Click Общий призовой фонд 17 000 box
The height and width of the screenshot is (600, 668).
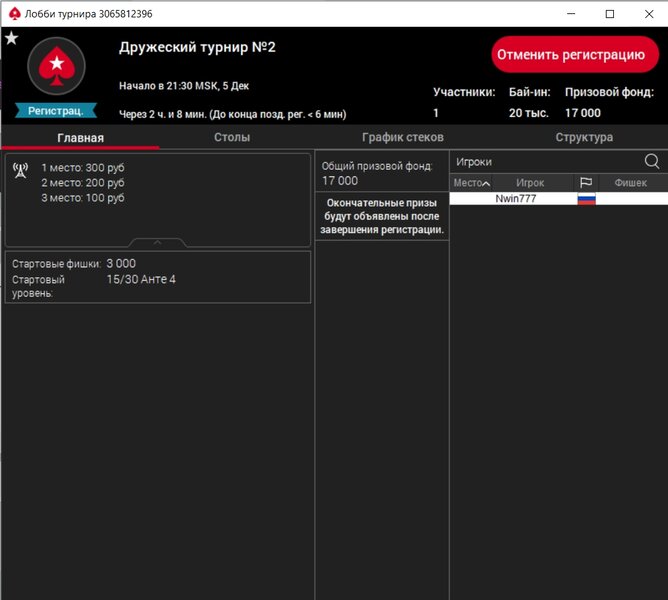click(382, 173)
